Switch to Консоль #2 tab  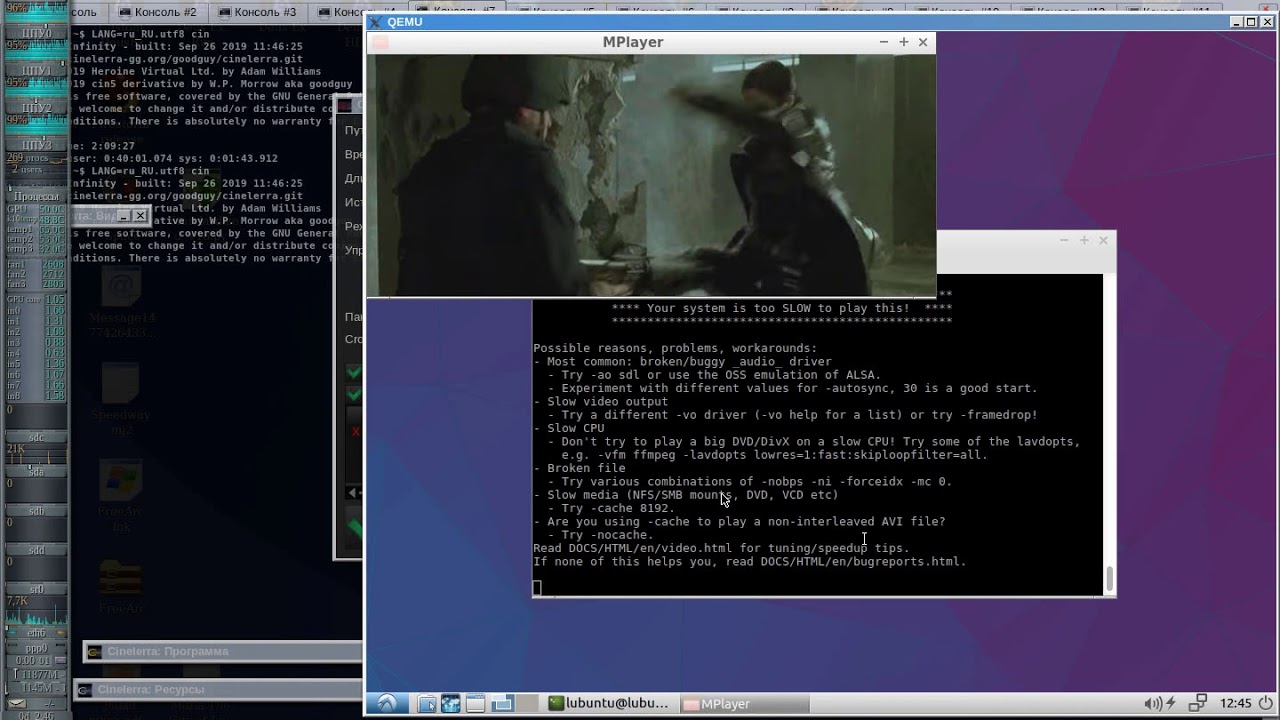click(158, 12)
